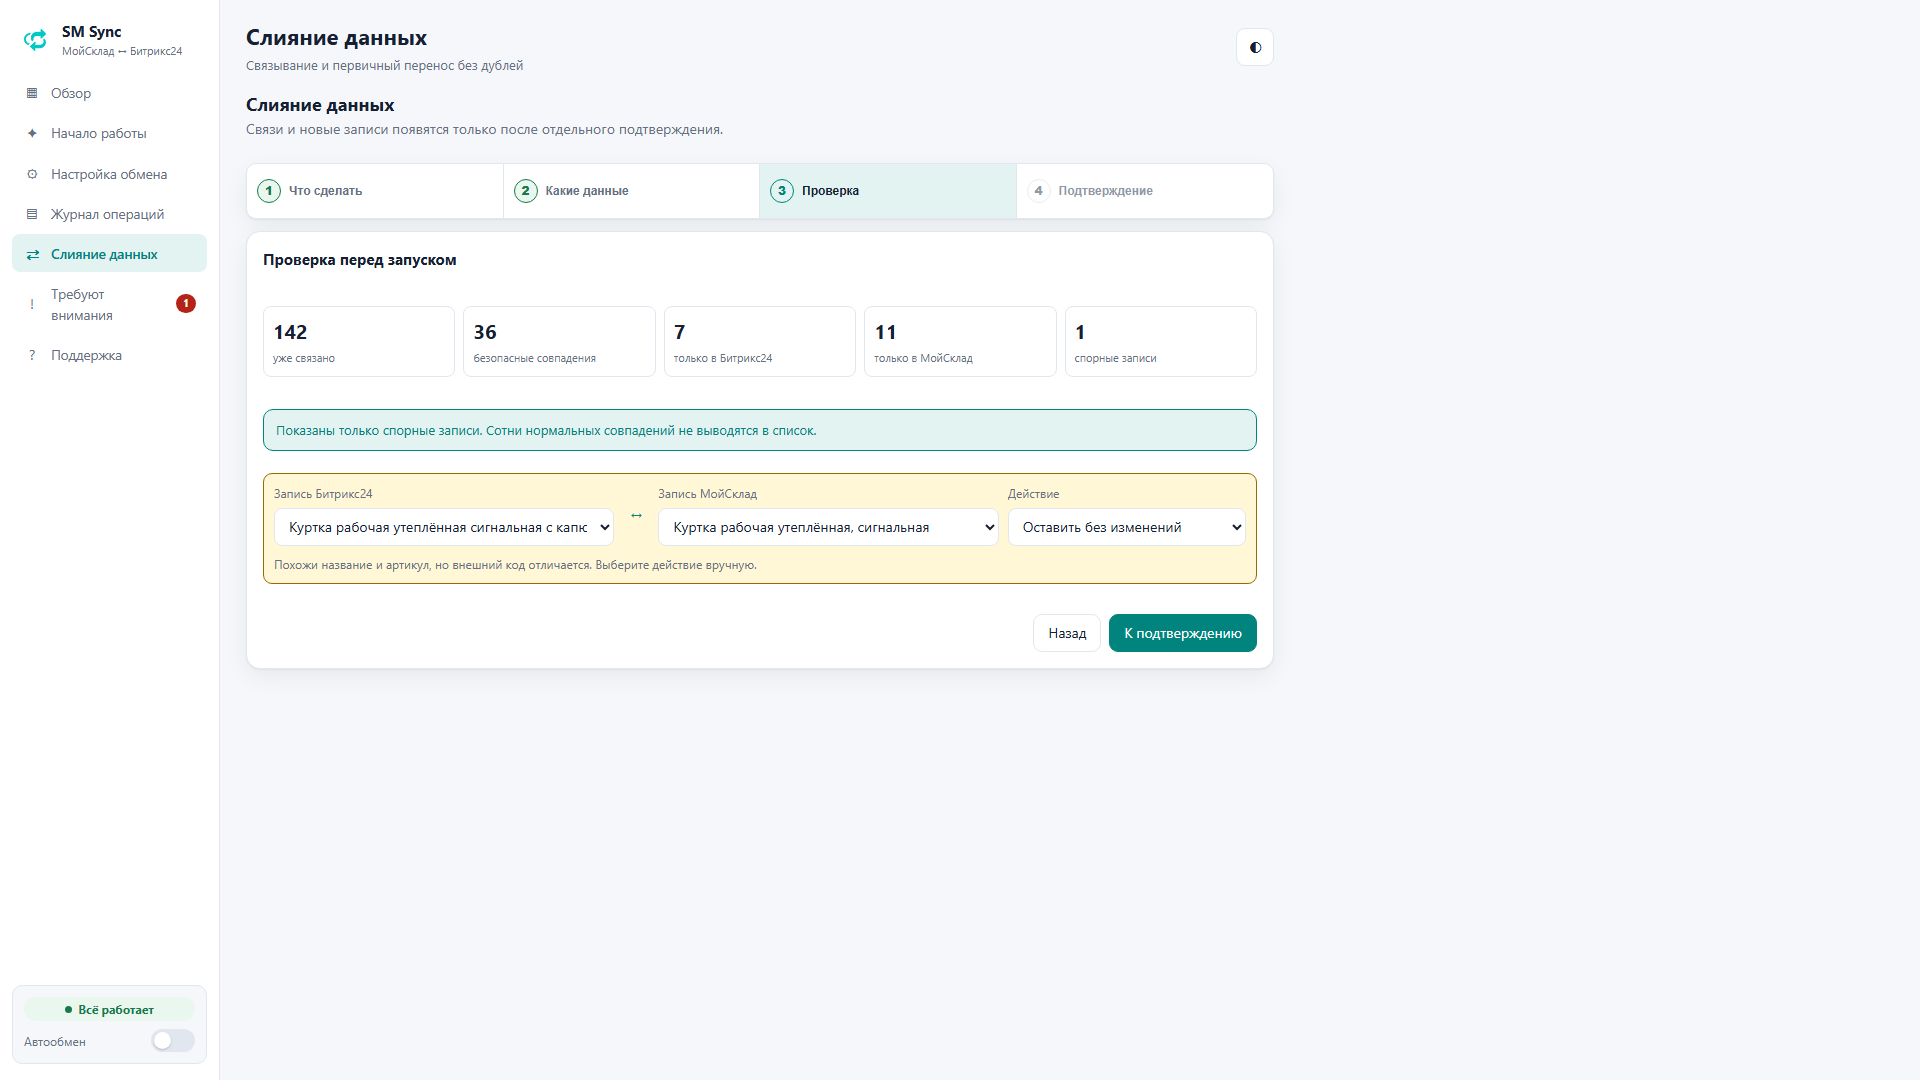This screenshot has height=1080, width=1920.
Task: Select step 3 Проверка
Action: [888, 191]
